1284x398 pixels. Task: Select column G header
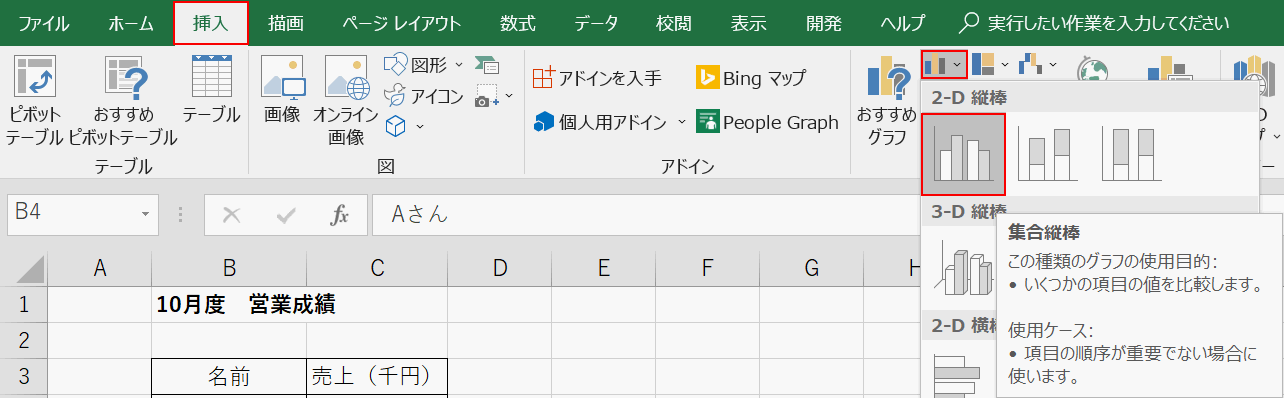(x=812, y=268)
